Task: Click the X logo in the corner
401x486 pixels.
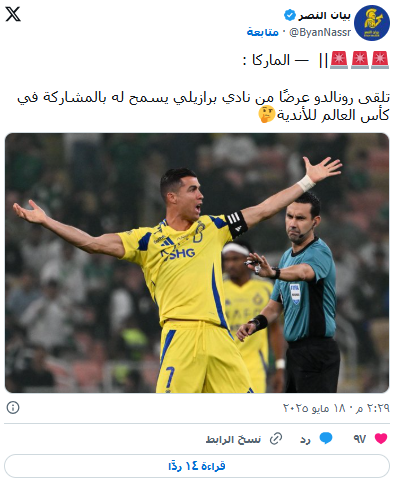Action: click(13, 14)
